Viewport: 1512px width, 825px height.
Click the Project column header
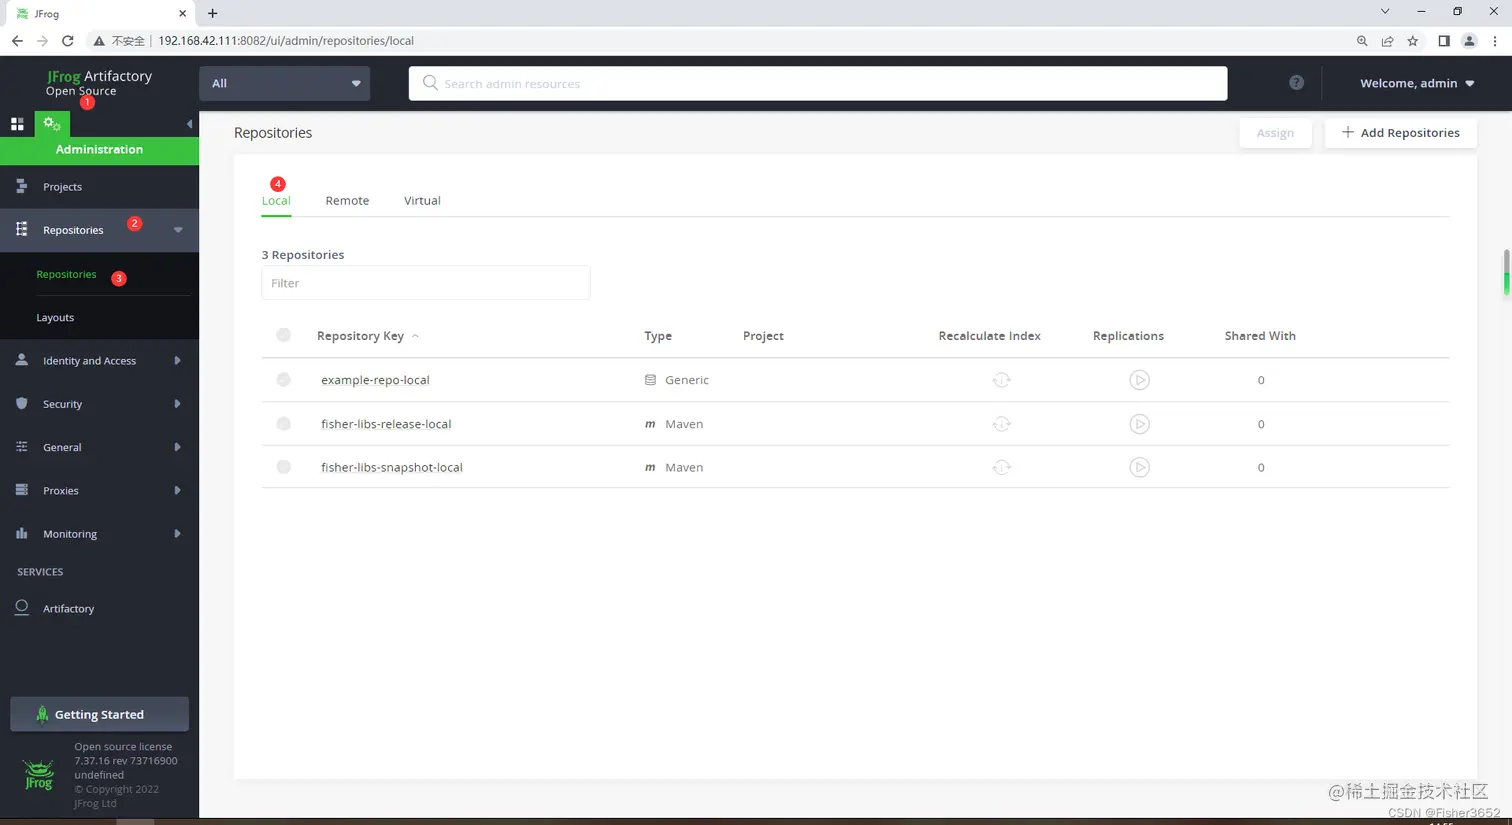pyautogui.click(x=763, y=336)
